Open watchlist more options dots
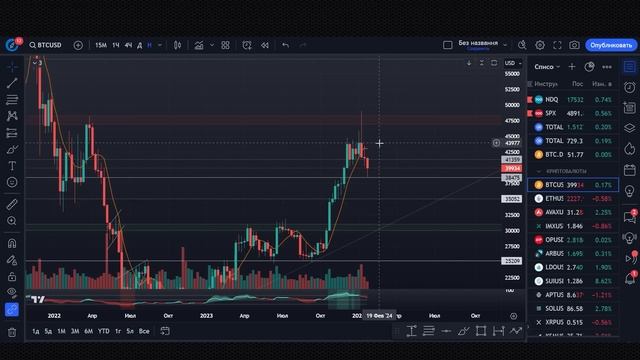Viewport: 640px width, 360px height. click(607, 67)
